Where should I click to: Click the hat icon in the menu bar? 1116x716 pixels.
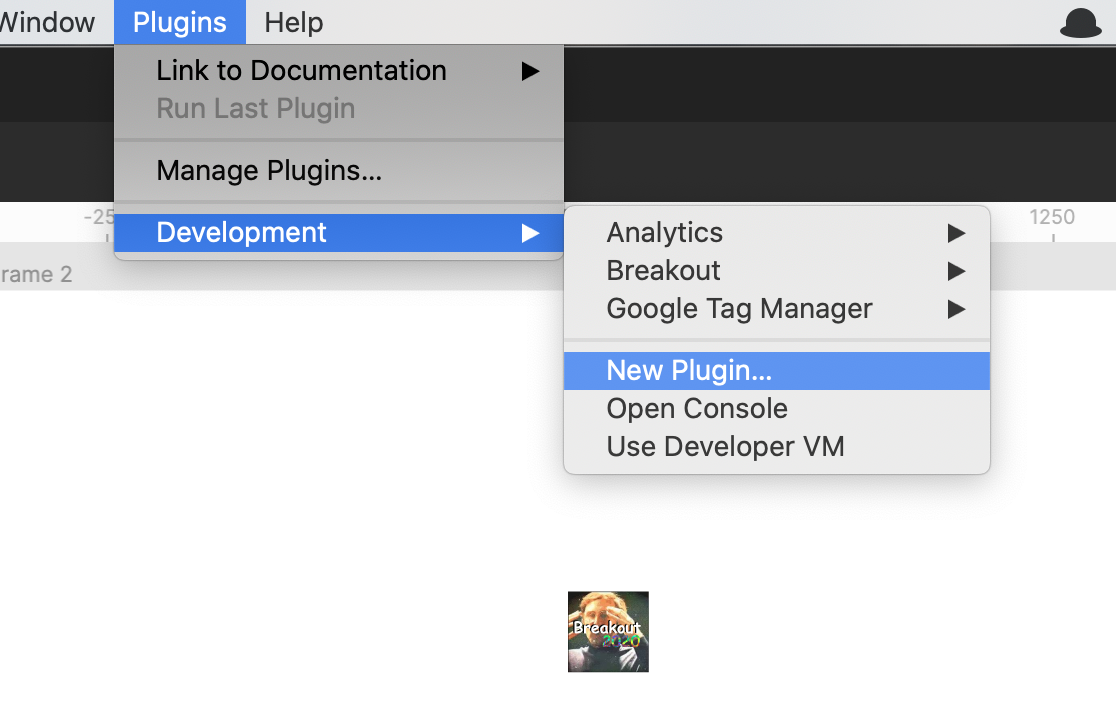click(x=1080, y=23)
